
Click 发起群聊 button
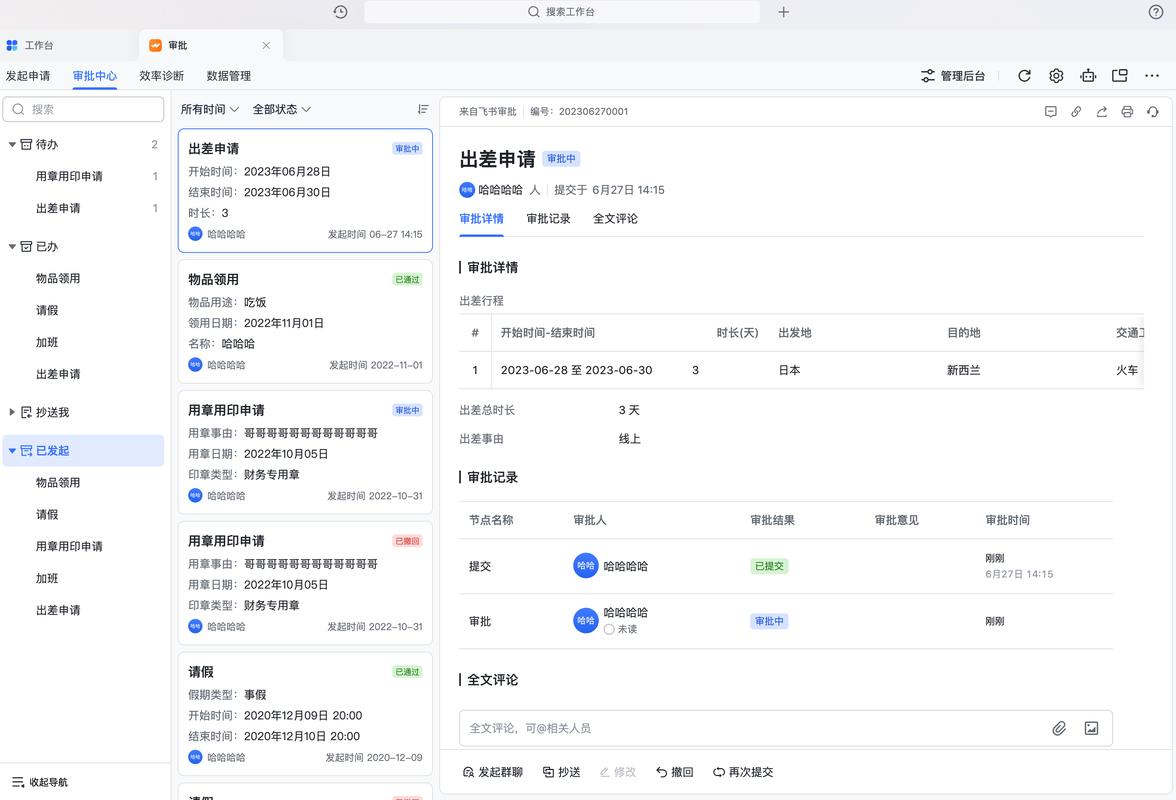[x=493, y=772]
